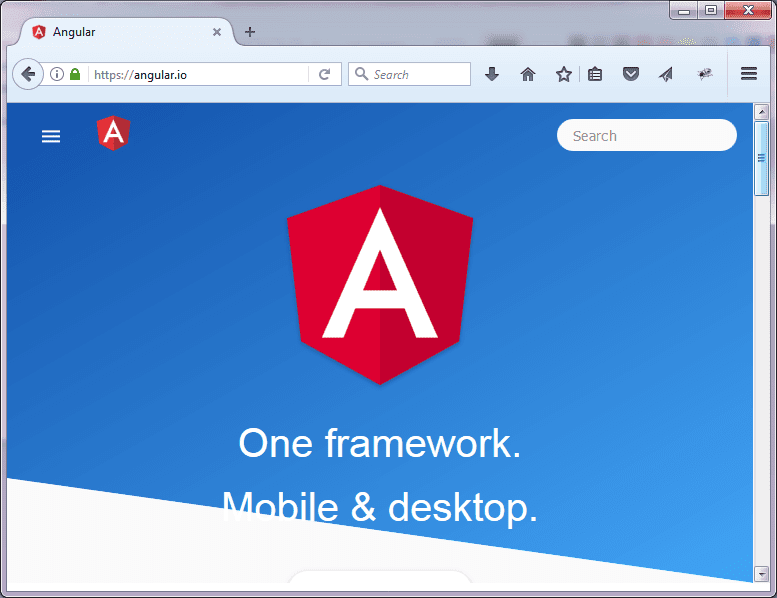Click the scrollbar up arrow

coord(761,112)
